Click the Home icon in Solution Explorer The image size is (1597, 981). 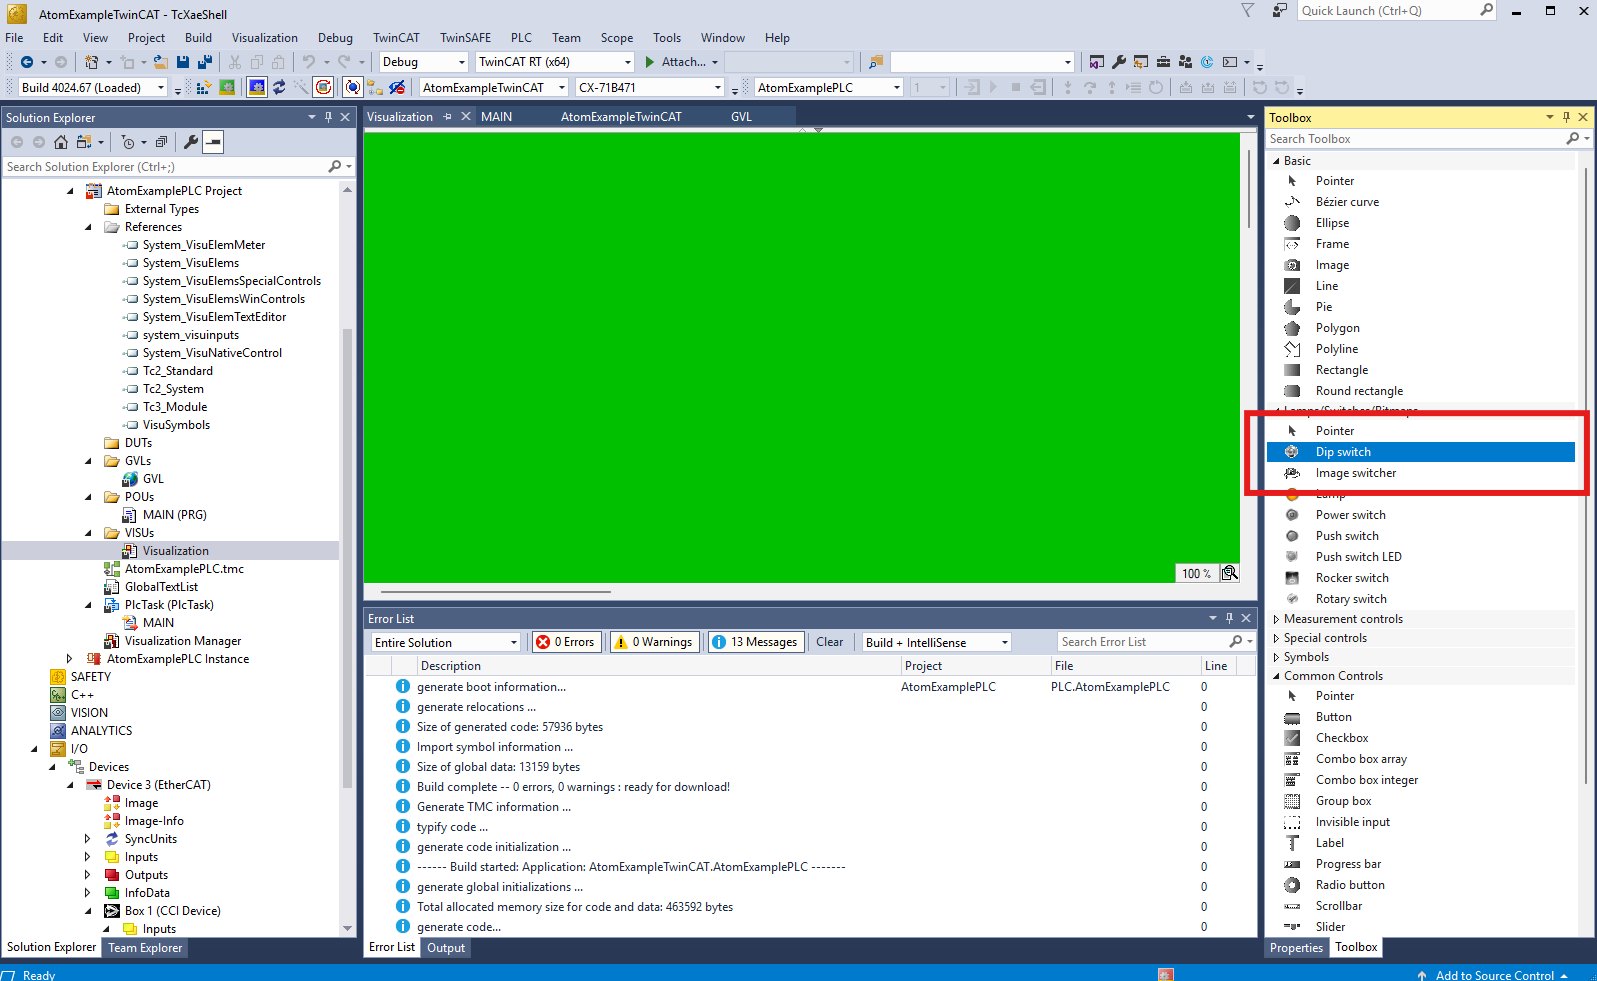coord(61,142)
